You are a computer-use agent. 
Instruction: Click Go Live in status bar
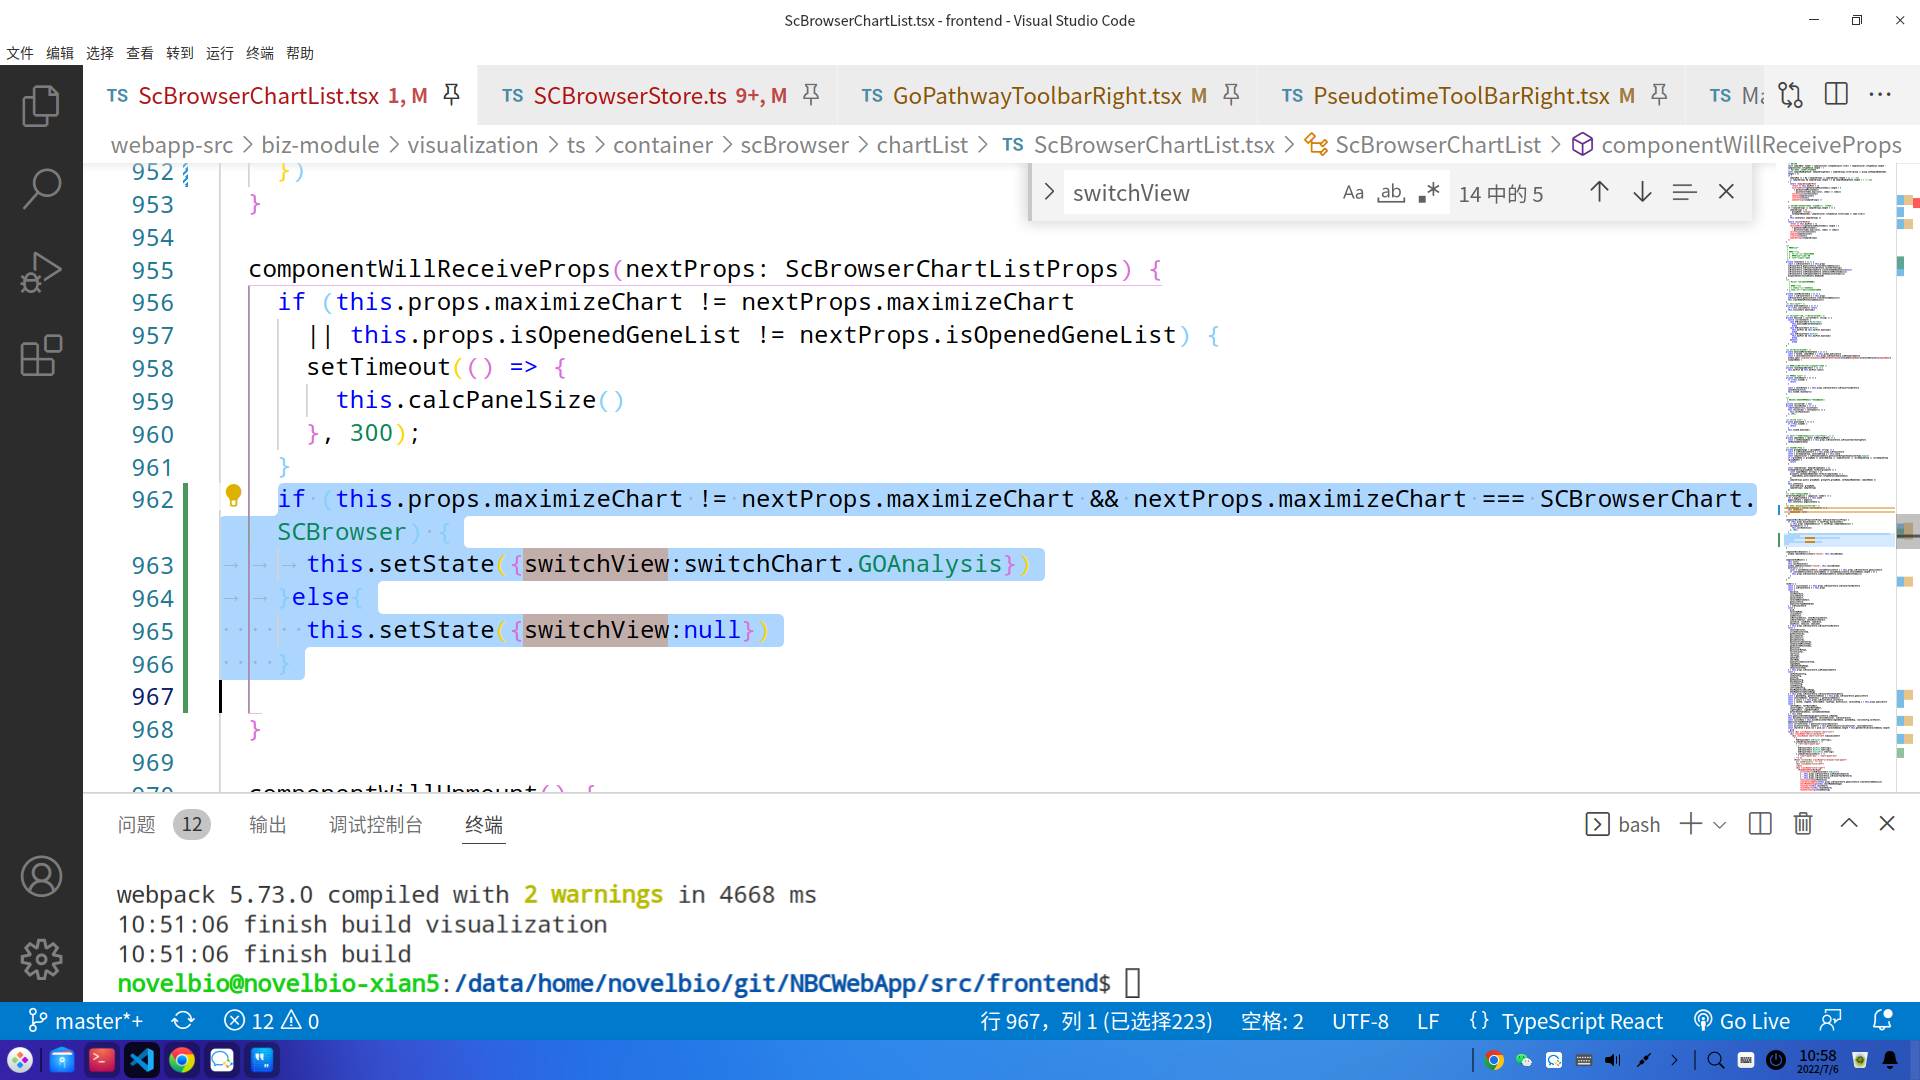coord(1742,1021)
